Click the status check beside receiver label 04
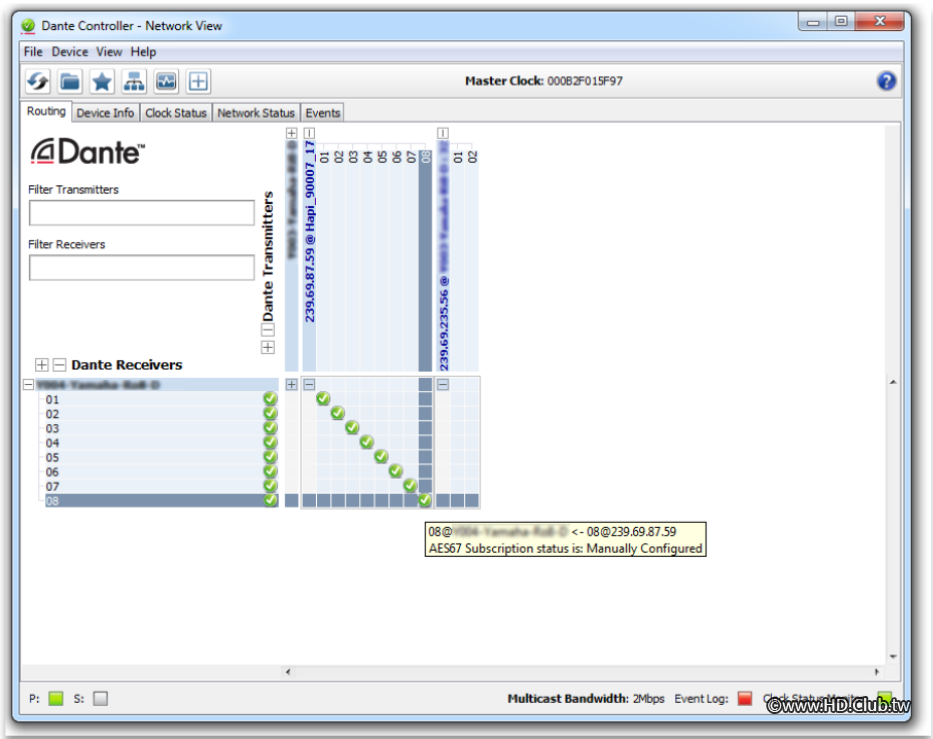The height and width of the screenshot is (739, 933). click(x=271, y=442)
